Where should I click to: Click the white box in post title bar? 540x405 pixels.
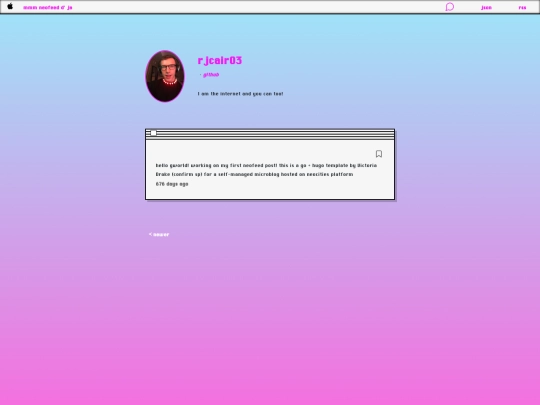(154, 133)
